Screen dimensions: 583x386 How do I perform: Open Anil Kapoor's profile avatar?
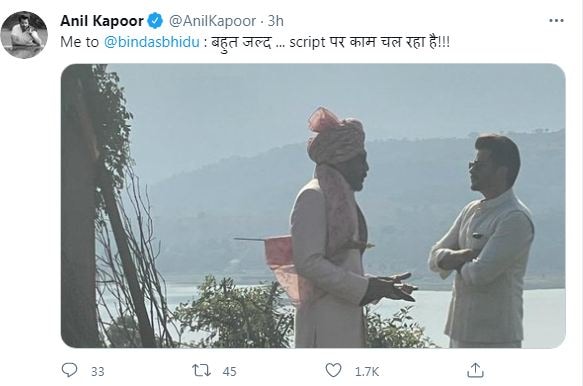click(x=24, y=35)
